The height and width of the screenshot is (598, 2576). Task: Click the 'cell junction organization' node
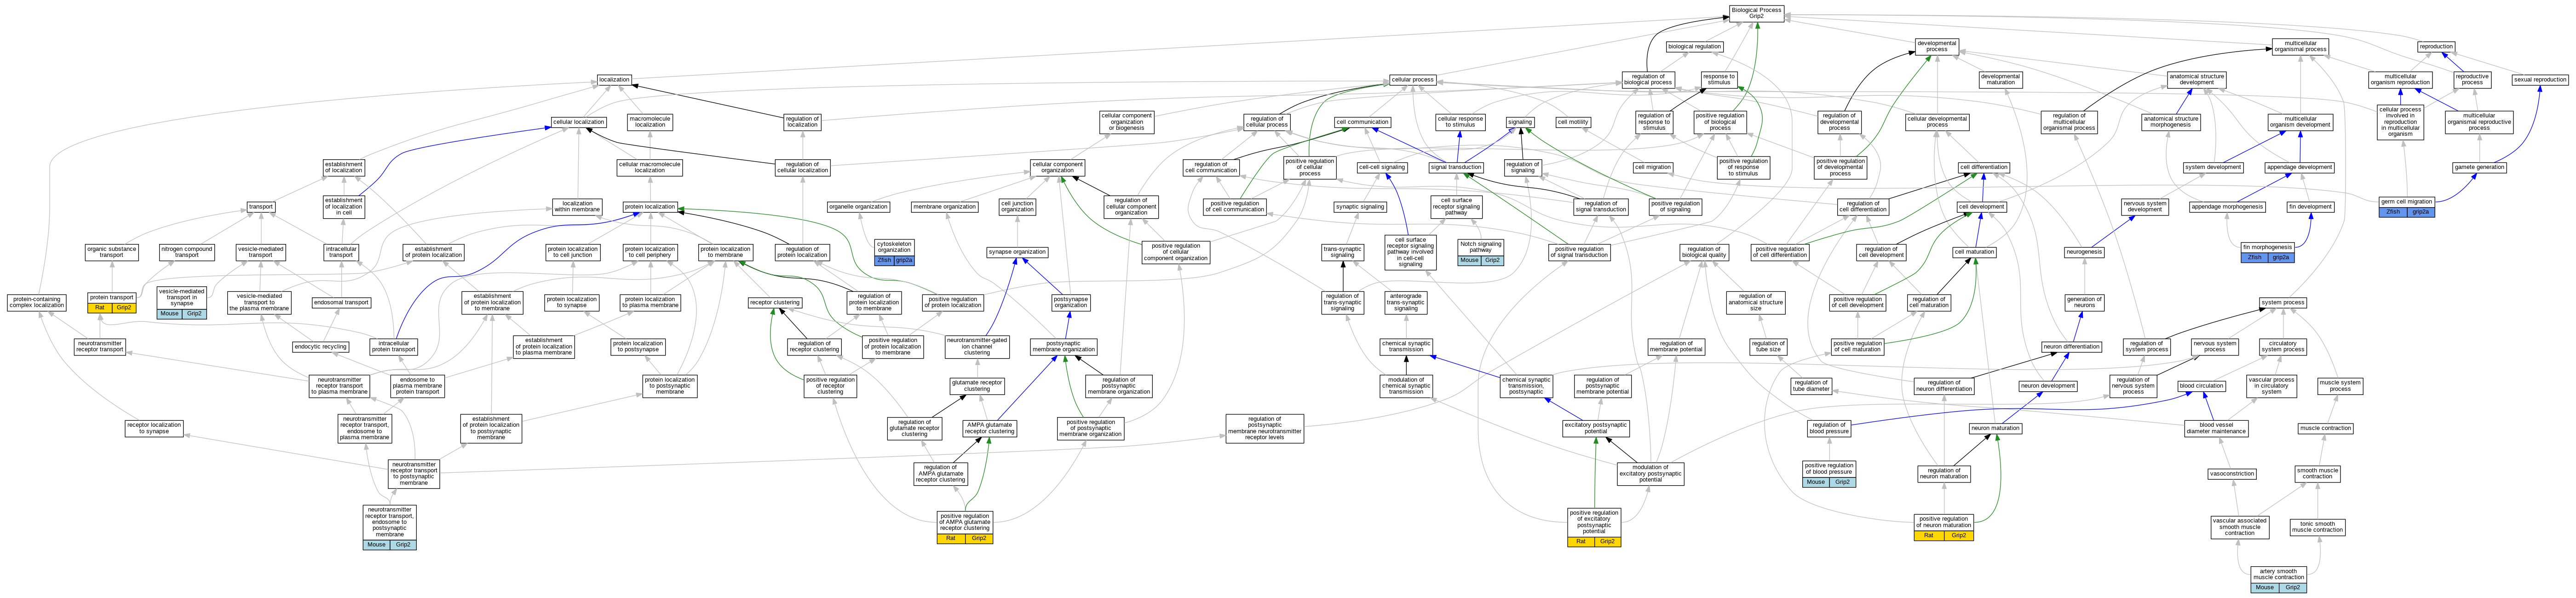pyautogui.click(x=1017, y=207)
